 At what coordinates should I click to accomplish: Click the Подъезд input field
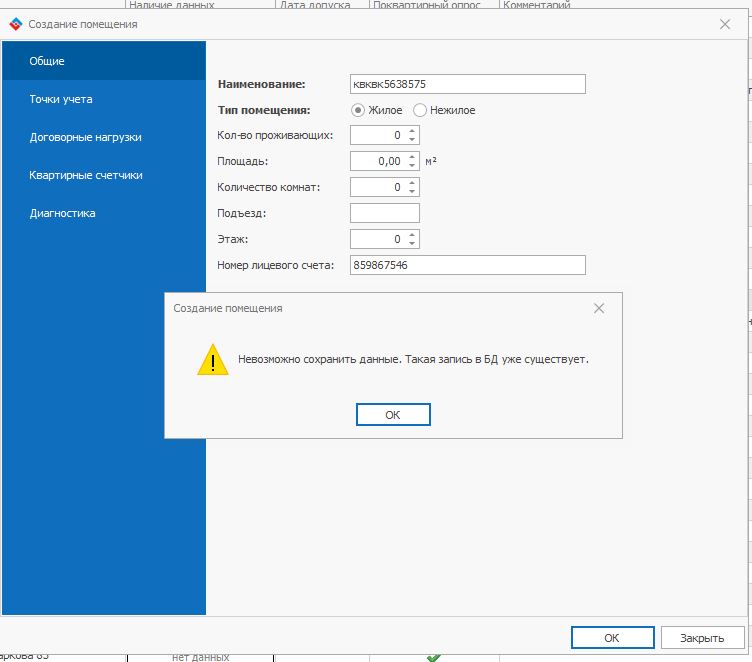pos(385,213)
